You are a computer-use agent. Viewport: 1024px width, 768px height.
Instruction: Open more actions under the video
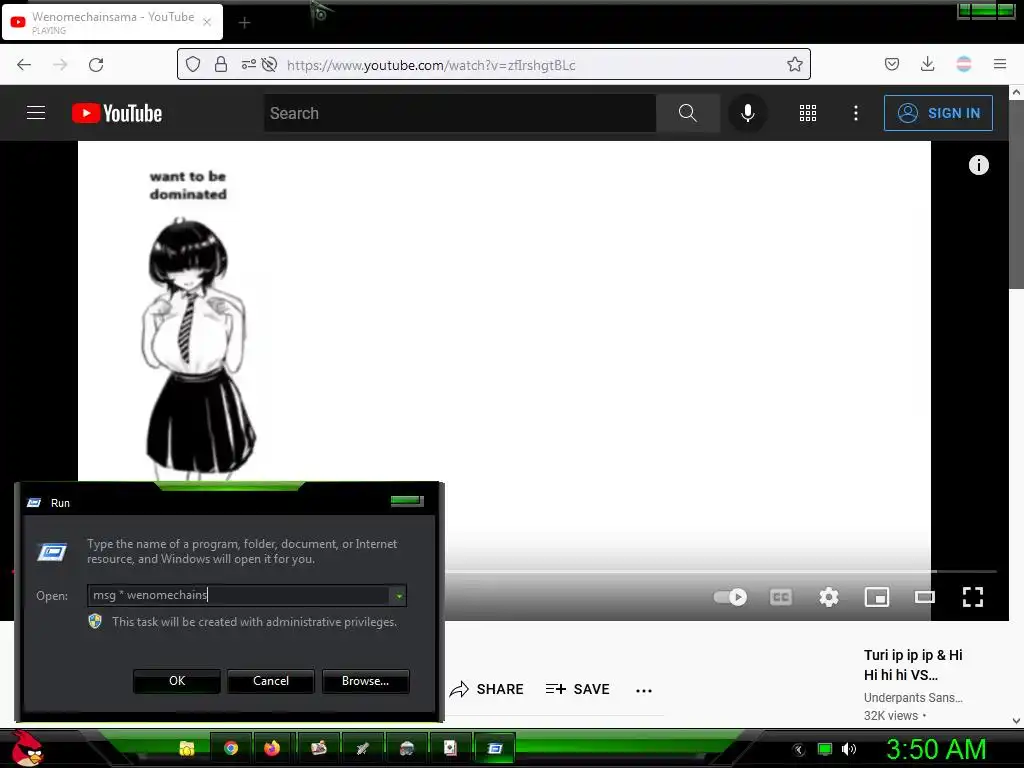644,690
